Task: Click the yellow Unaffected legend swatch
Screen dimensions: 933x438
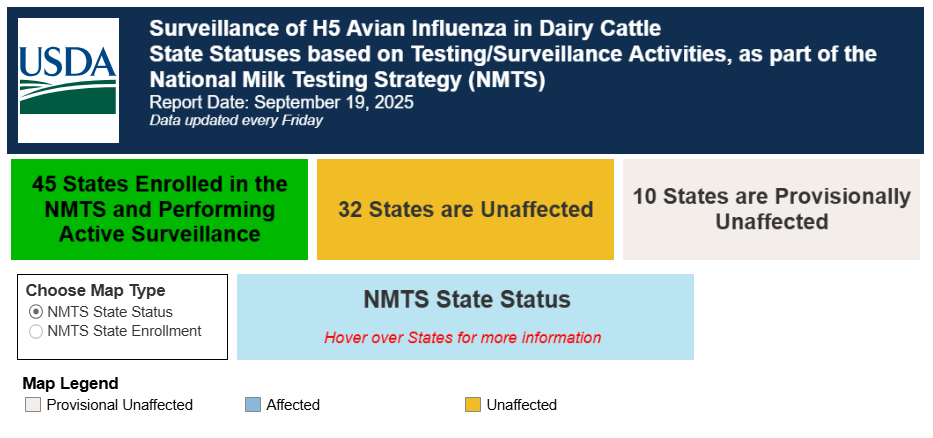Action: coord(473,405)
